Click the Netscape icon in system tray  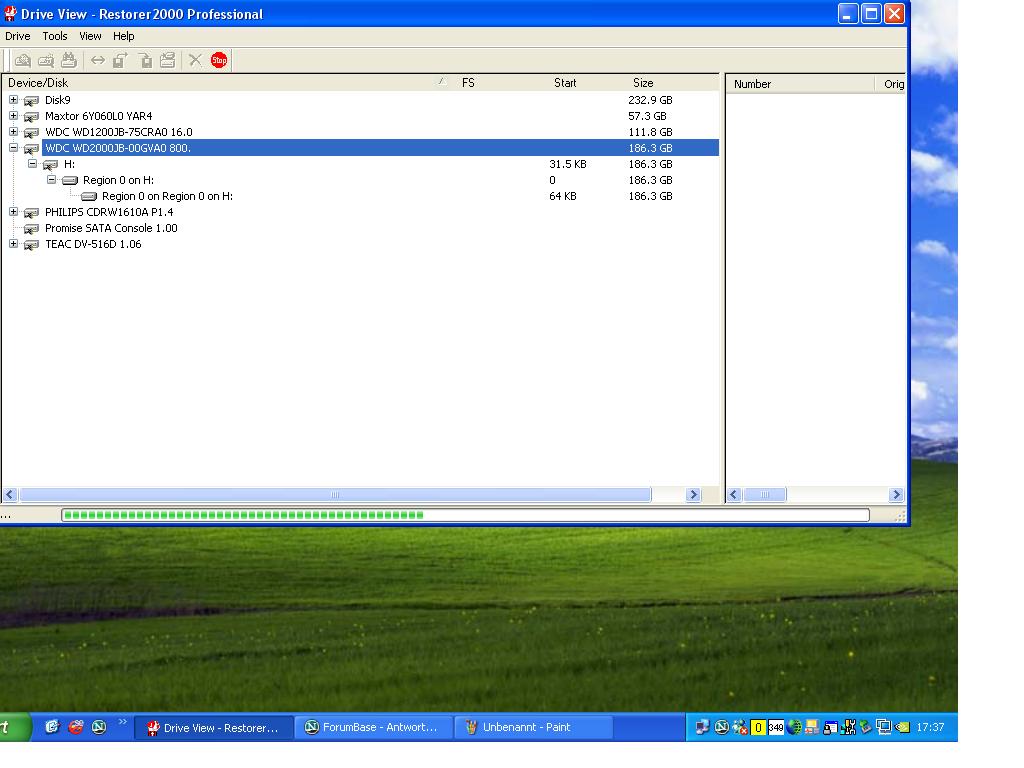722,727
